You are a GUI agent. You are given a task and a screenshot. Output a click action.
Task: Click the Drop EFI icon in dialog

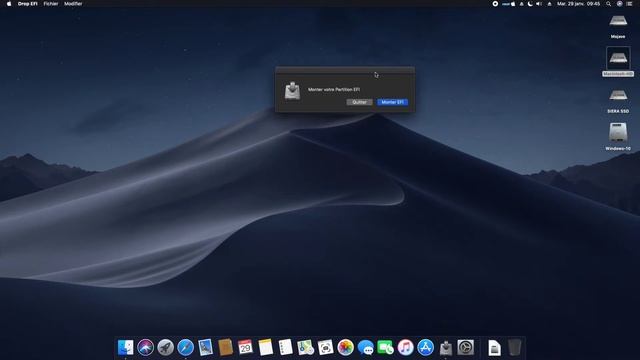[x=292, y=91]
